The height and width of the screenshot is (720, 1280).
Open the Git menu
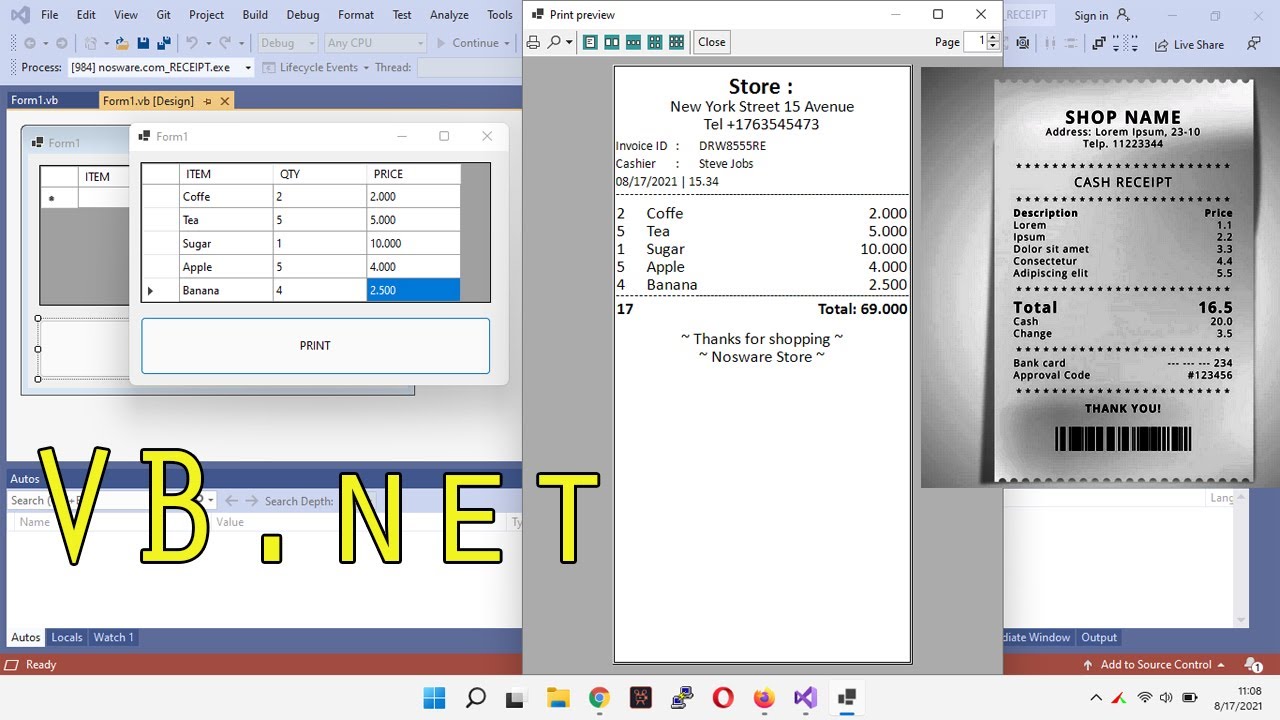point(164,15)
